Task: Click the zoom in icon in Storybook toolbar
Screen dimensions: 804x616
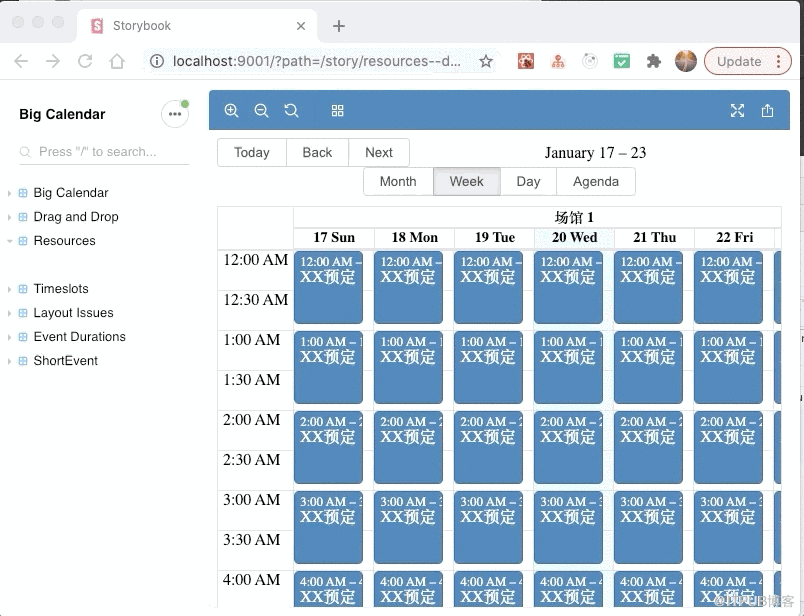Action: [x=231, y=110]
